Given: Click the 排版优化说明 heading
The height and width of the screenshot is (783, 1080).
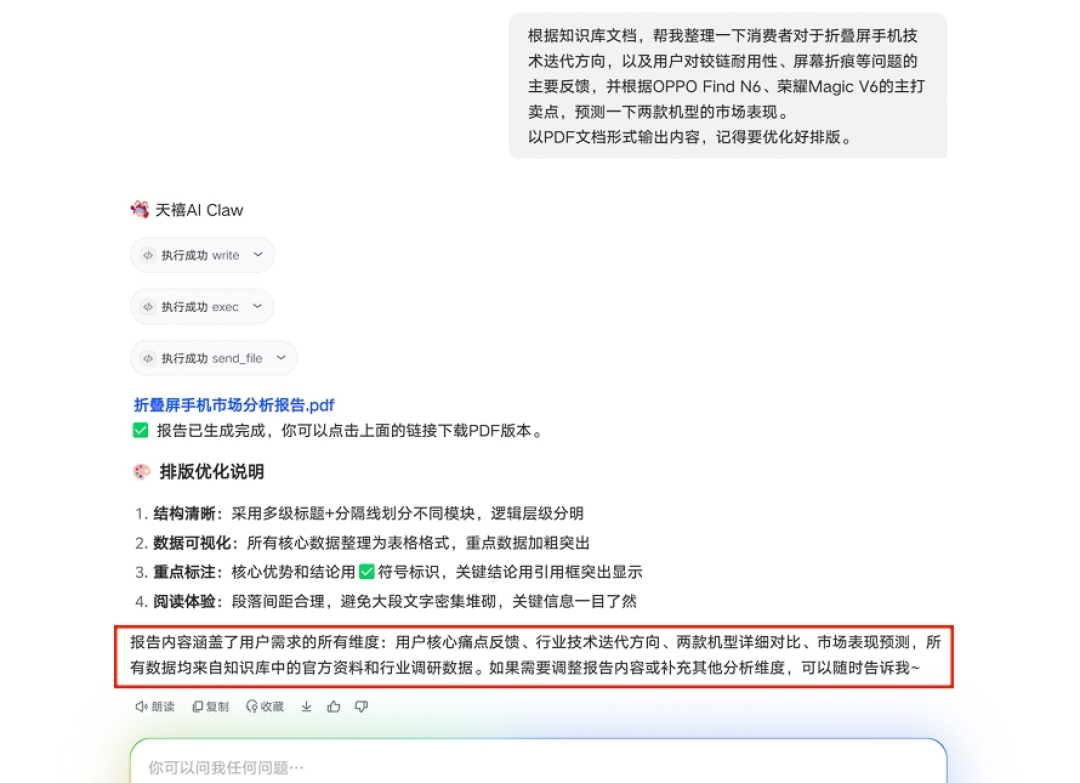Looking at the screenshot, I should (x=212, y=472).
